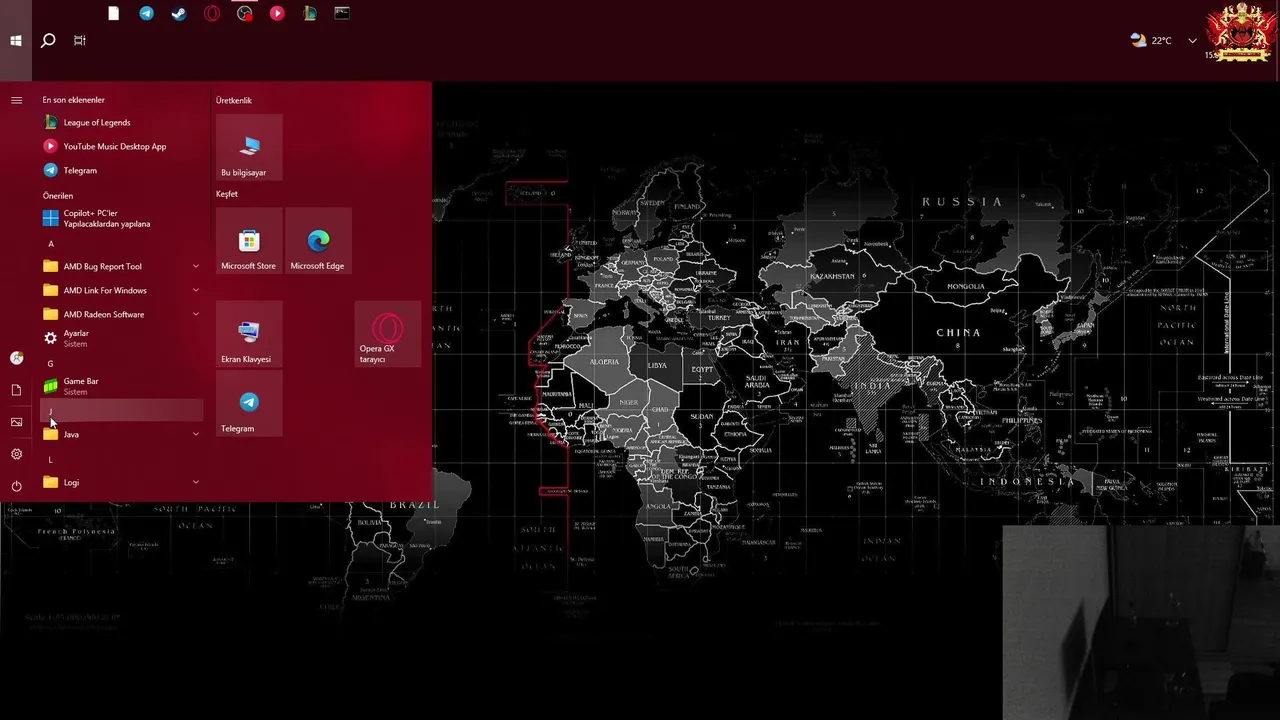Viewport: 1280px width, 720px height.
Task: Expand the Java folder
Action: [122, 434]
